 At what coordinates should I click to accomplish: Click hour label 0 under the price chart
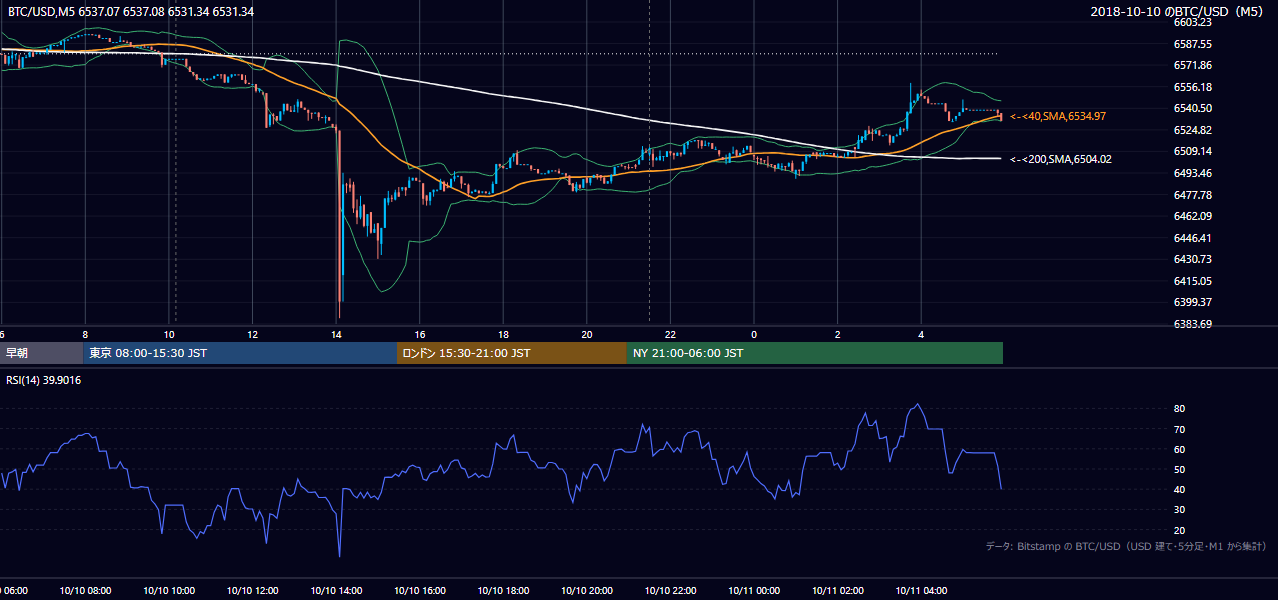(x=754, y=334)
